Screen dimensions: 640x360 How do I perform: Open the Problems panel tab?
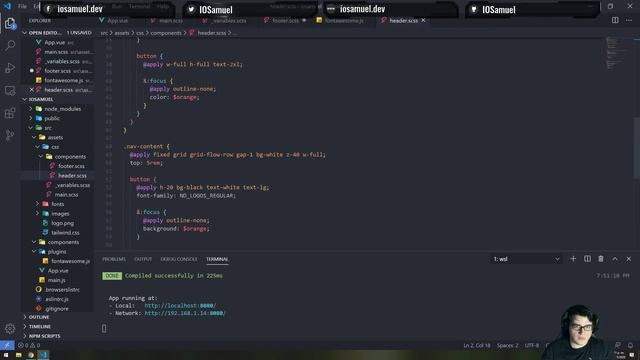pos(114,259)
